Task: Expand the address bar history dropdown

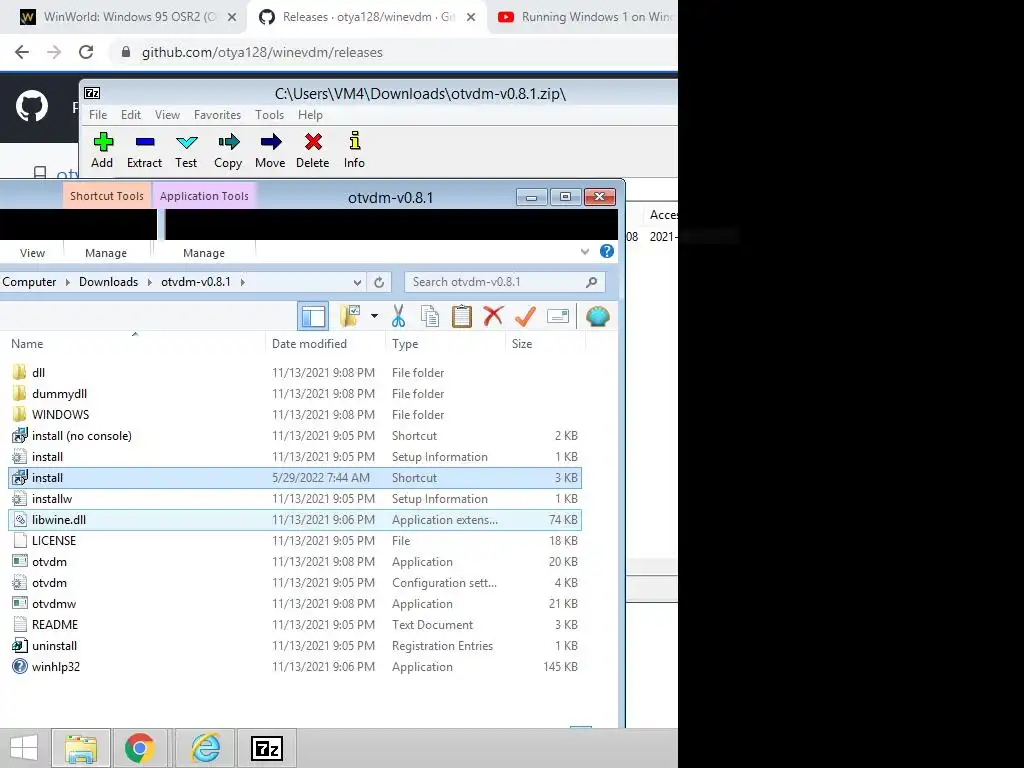Action: click(357, 282)
